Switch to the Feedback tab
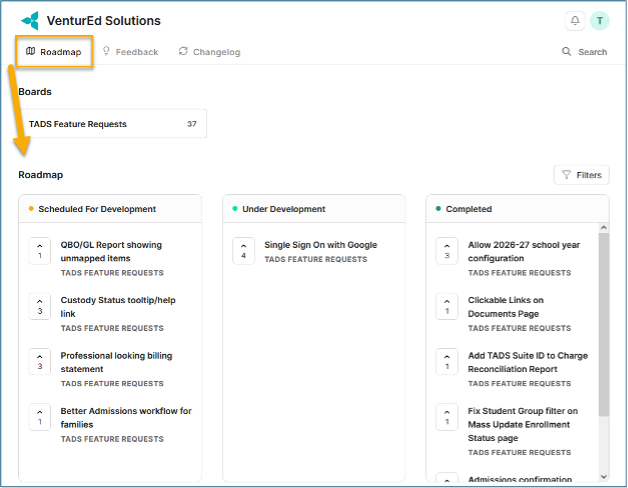The height and width of the screenshot is (488, 628). click(x=131, y=52)
